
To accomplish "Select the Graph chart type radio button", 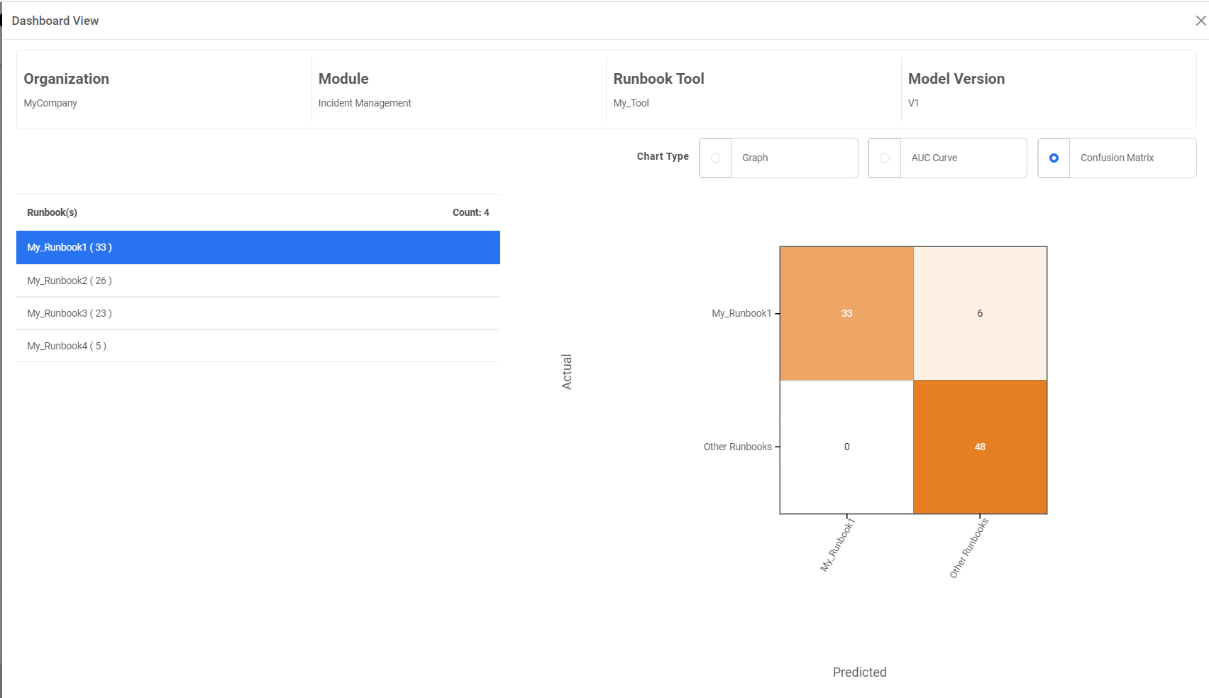I will [x=715, y=158].
